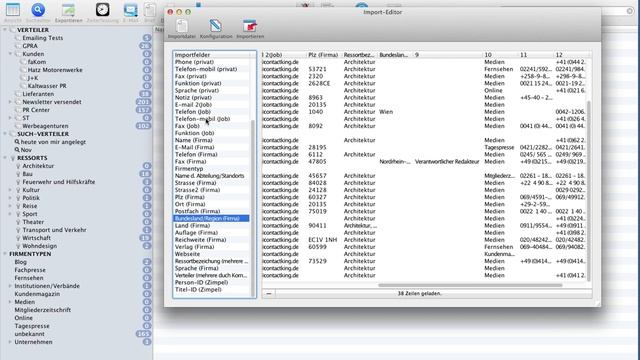Click the Importieren toolbar icon
The width and height of the screenshot is (640, 360).
pyautogui.click(x=250, y=26)
